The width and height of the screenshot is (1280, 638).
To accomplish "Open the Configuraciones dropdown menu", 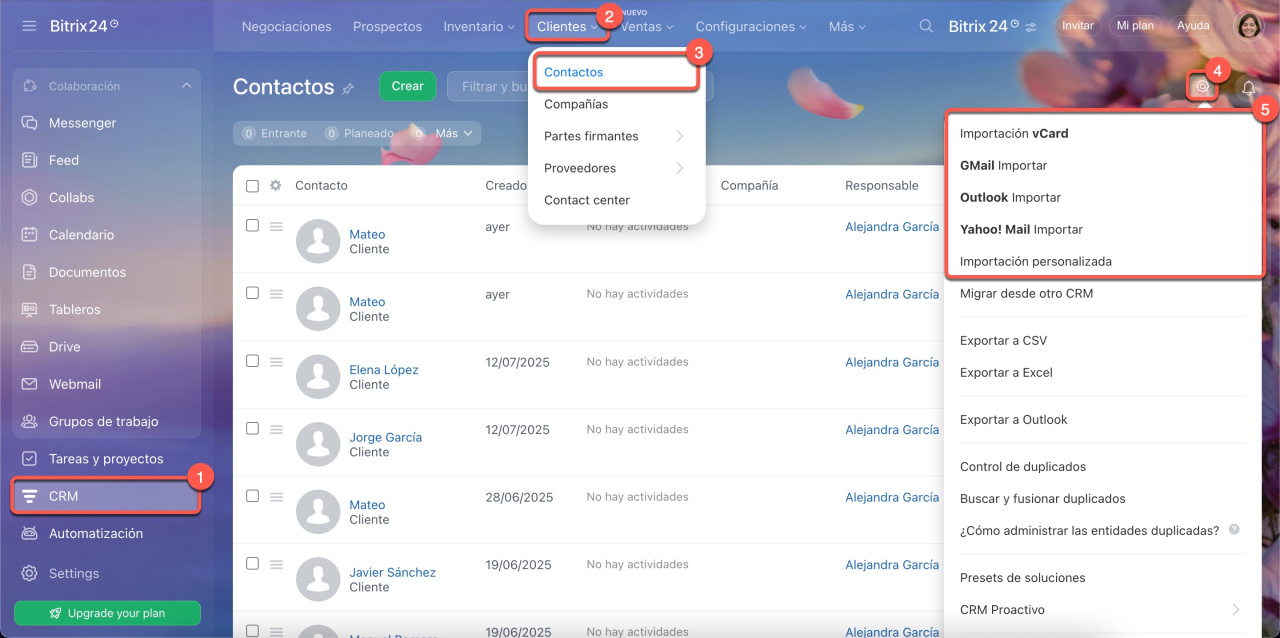I will (751, 26).
